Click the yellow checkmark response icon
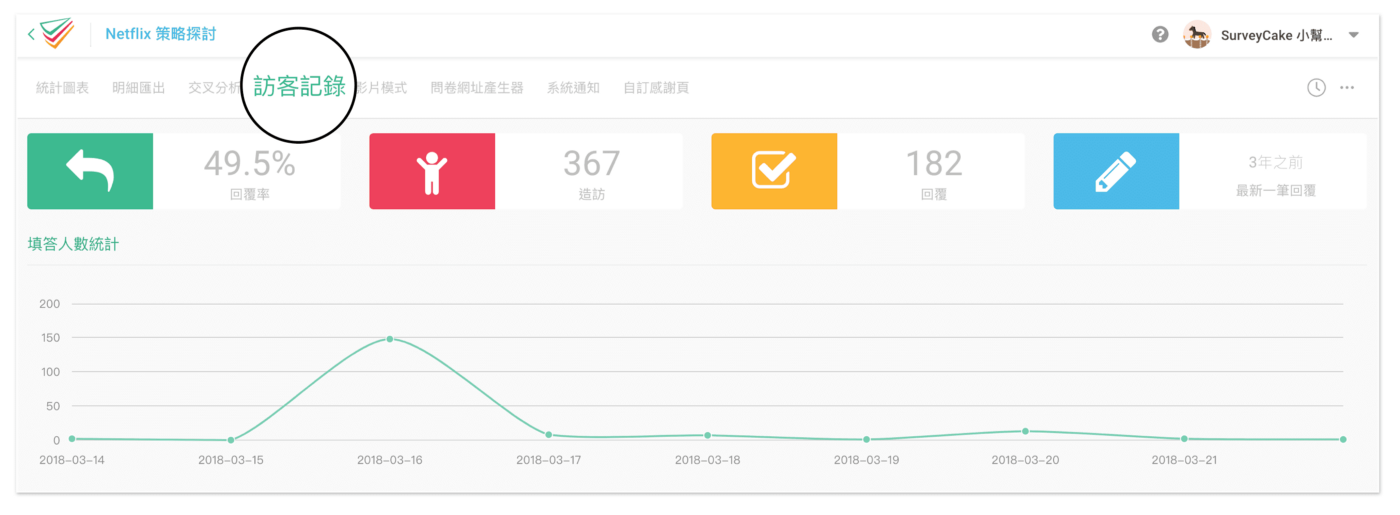 tap(774, 171)
